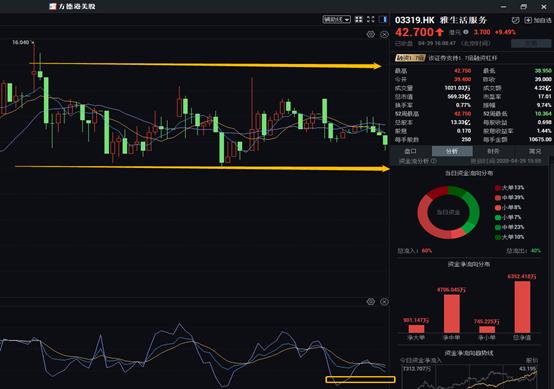Open the 简况 tab
The height and width of the screenshot is (389, 554).
click(x=534, y=151)
